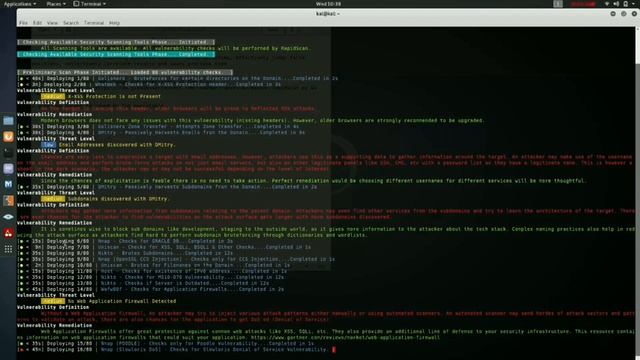
Task: Click the power/lock icon in top bar
Action: [x=625, y=4]
